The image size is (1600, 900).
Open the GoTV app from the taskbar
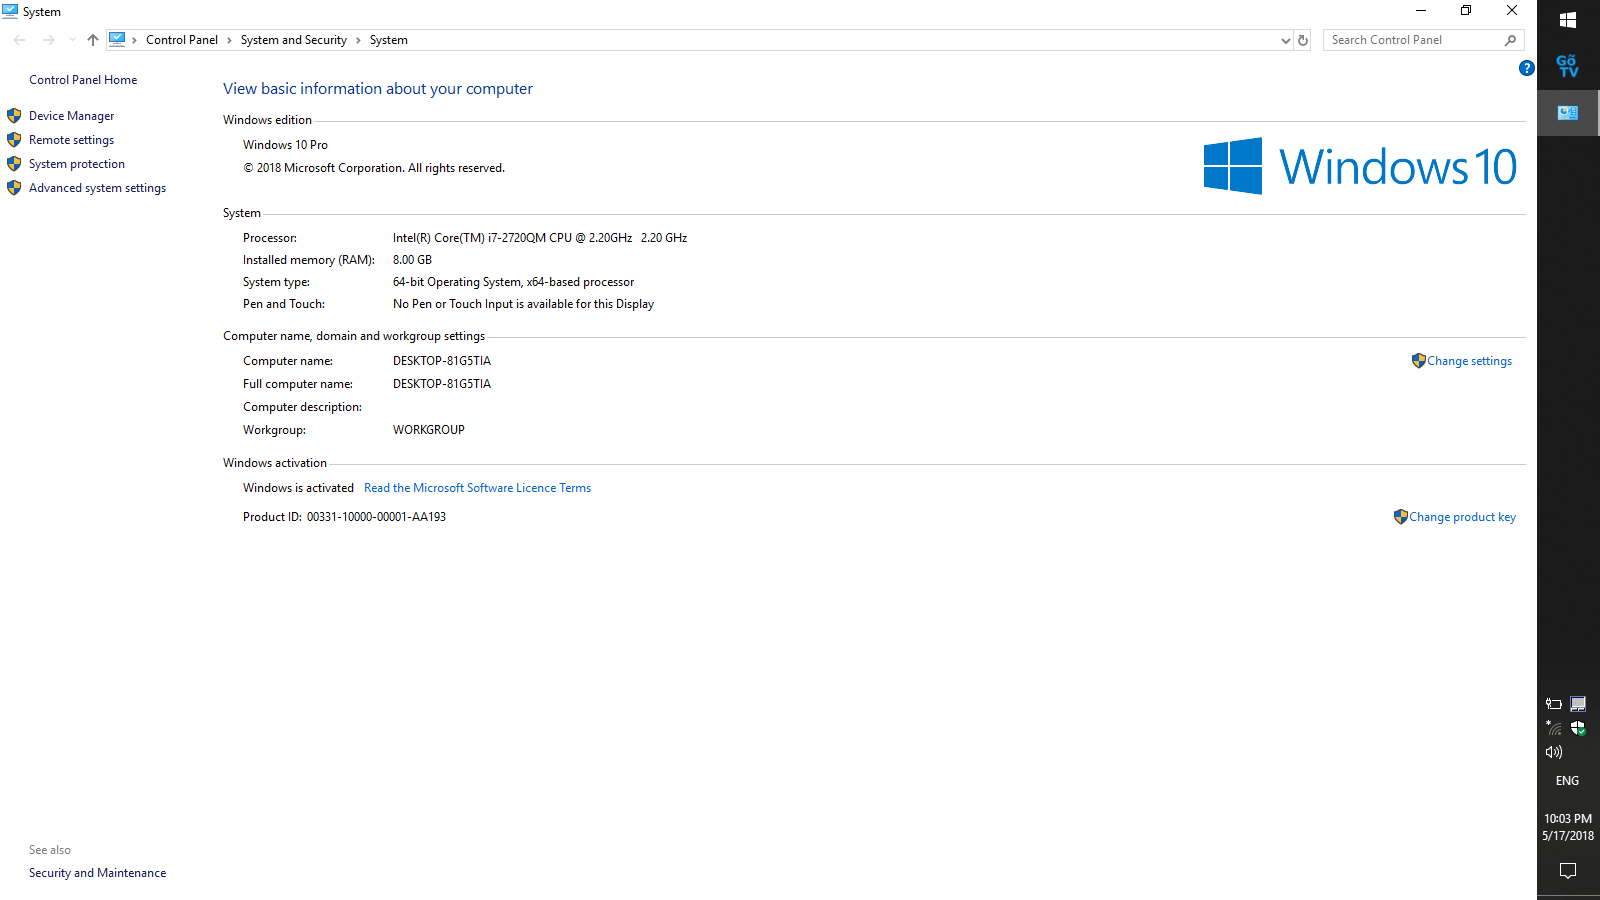(x=1568, y=66)
